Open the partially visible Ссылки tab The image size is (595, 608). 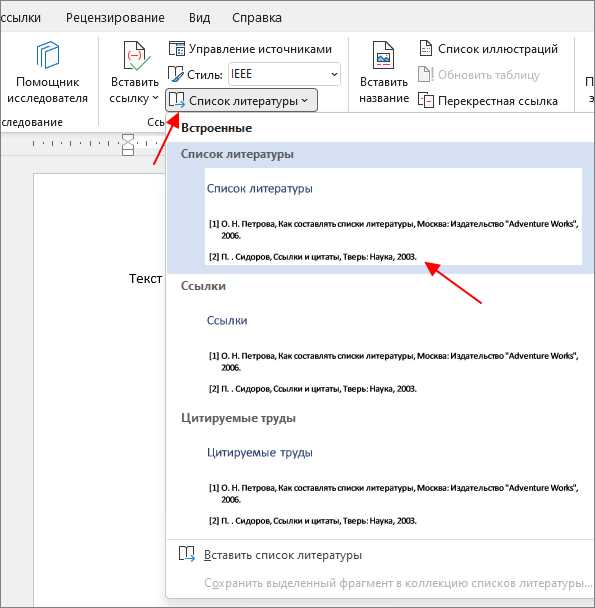click(20, 18)
